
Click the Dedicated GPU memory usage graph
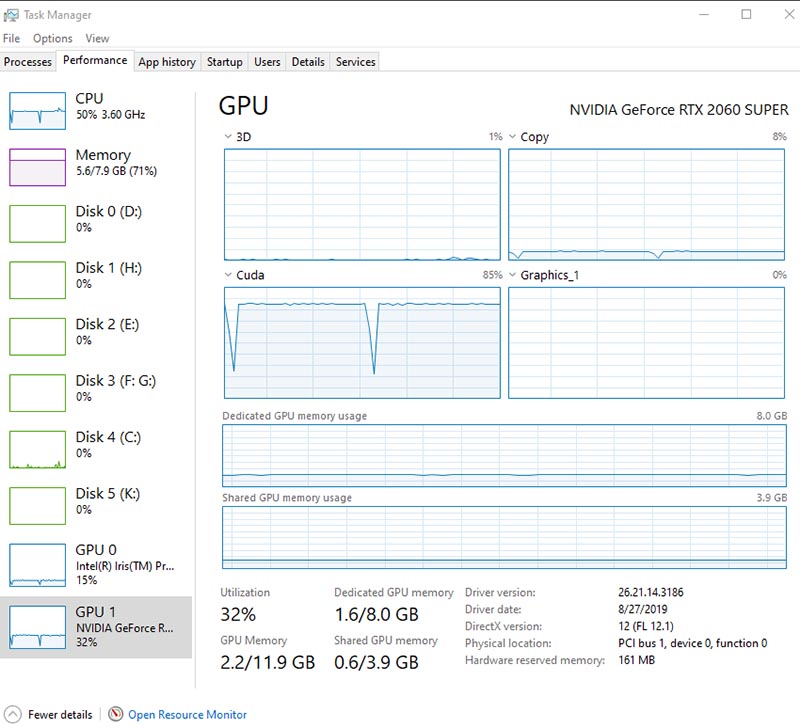[x=505, y=456]
